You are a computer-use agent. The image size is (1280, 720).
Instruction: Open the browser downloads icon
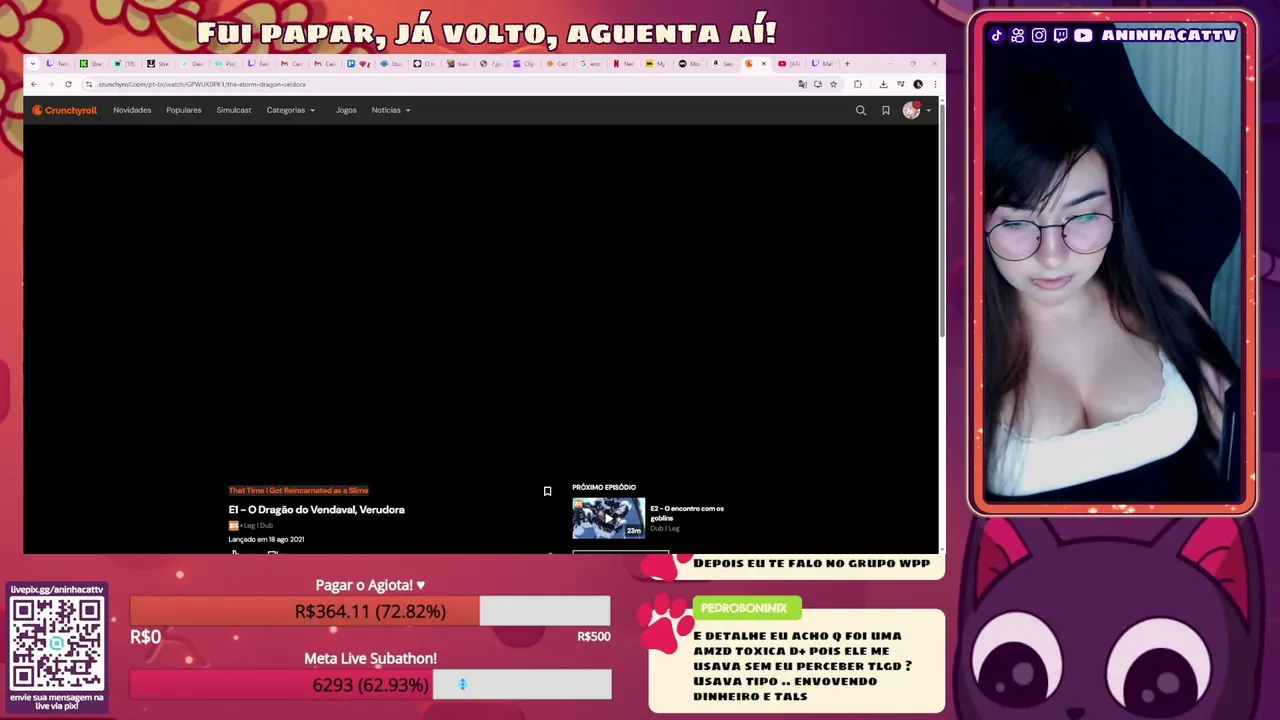click(x=883, y=84)
